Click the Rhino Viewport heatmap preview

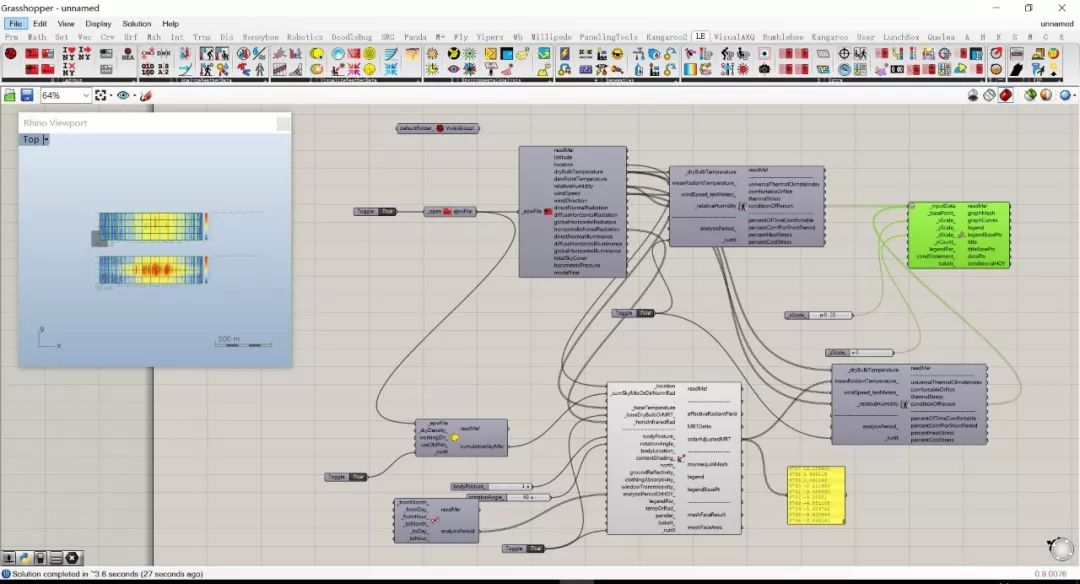tap(153, 248)
